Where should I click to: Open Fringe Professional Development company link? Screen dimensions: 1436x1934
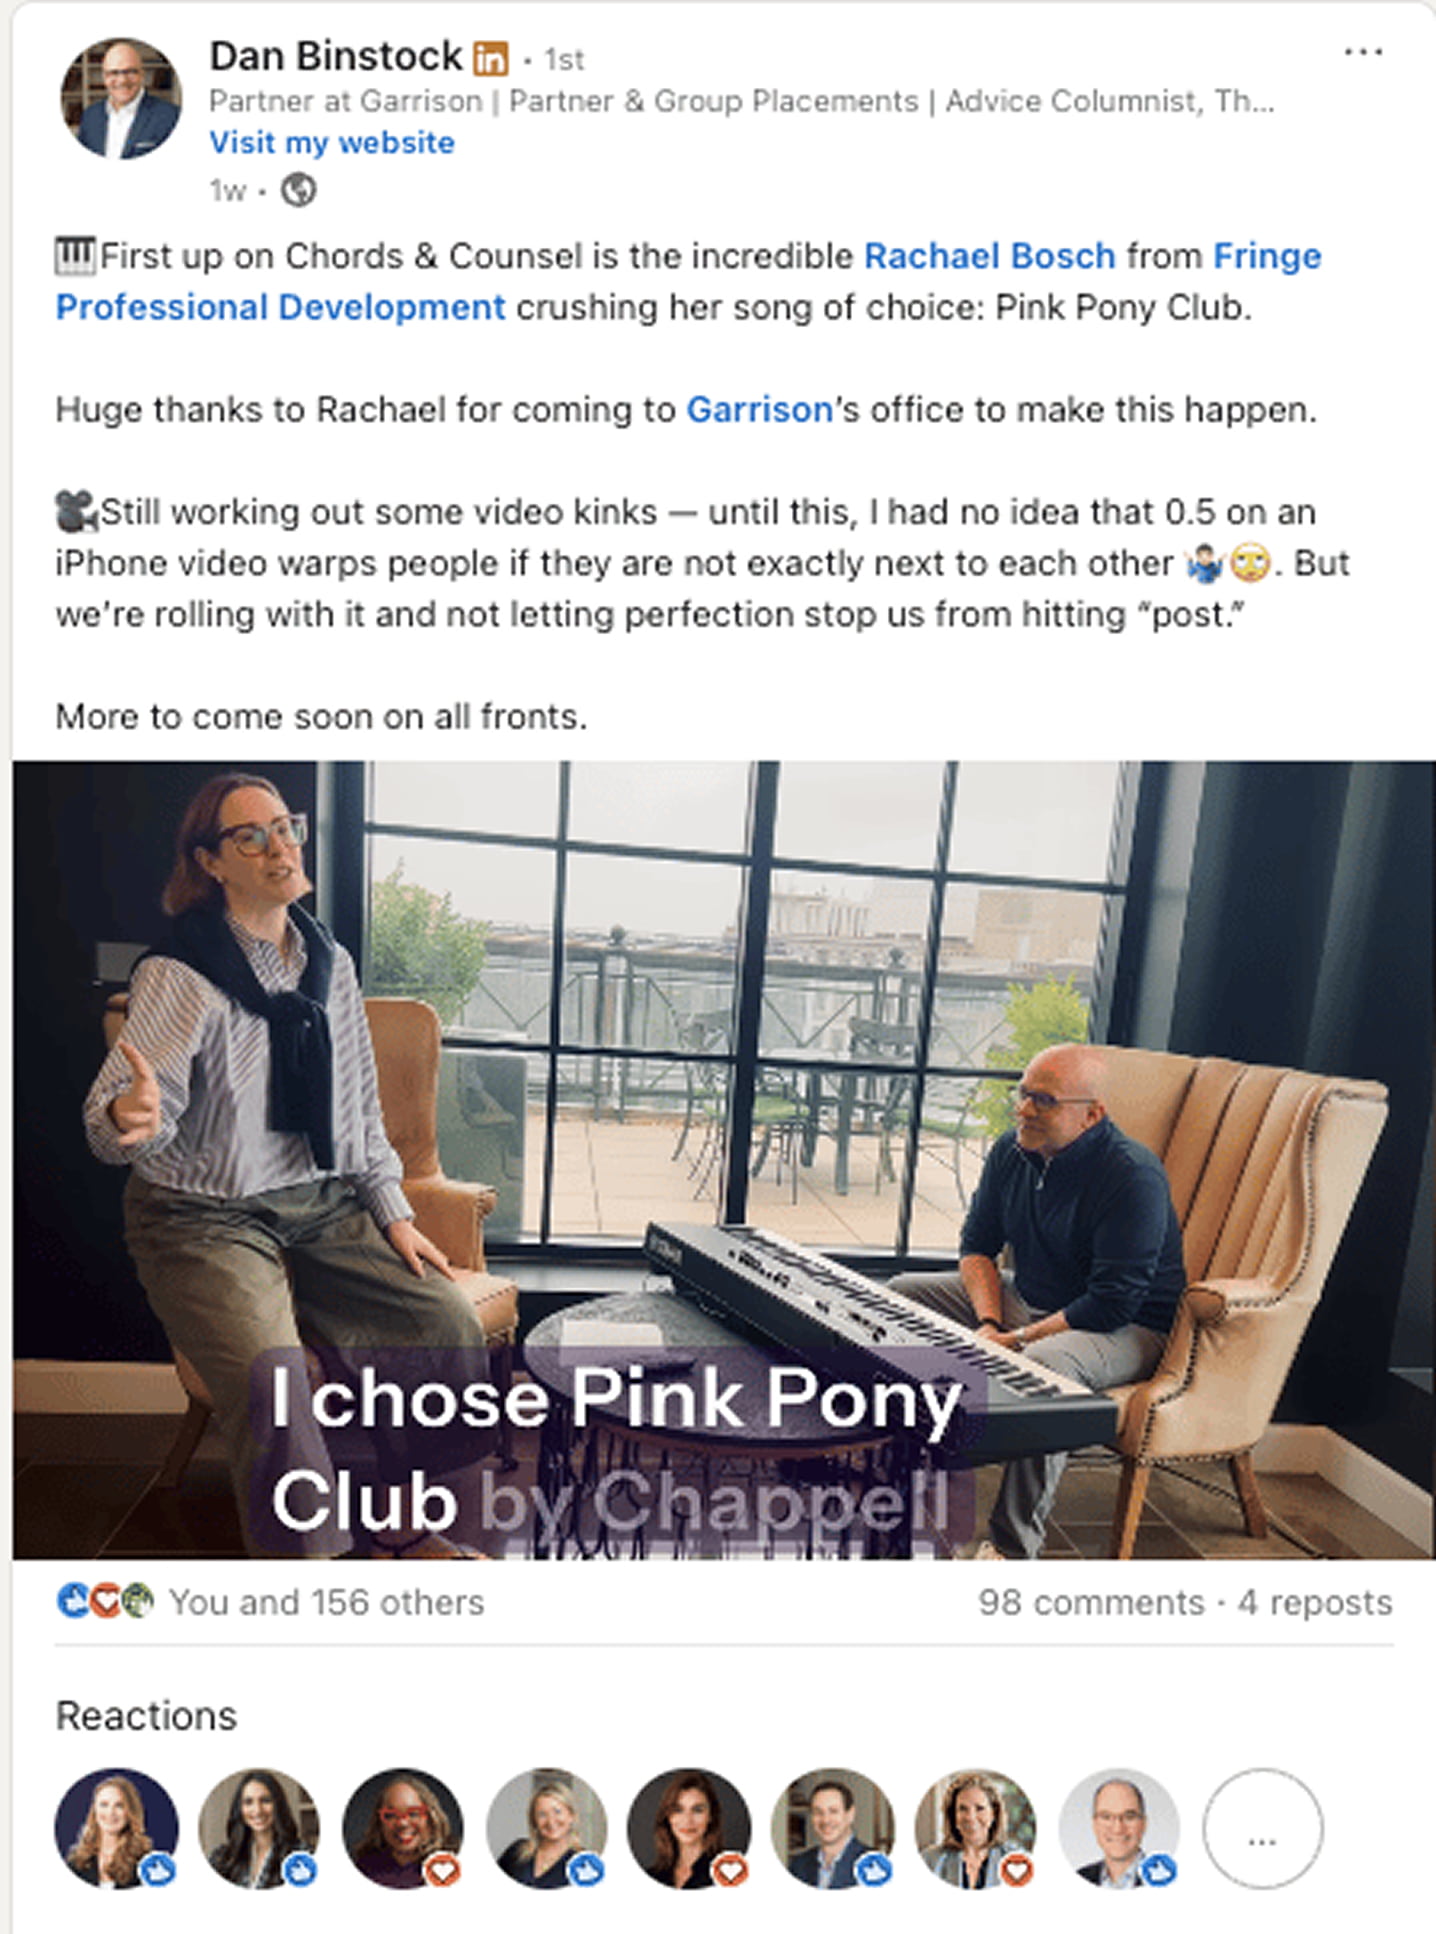pyautogui.click(x=688, y=282)
